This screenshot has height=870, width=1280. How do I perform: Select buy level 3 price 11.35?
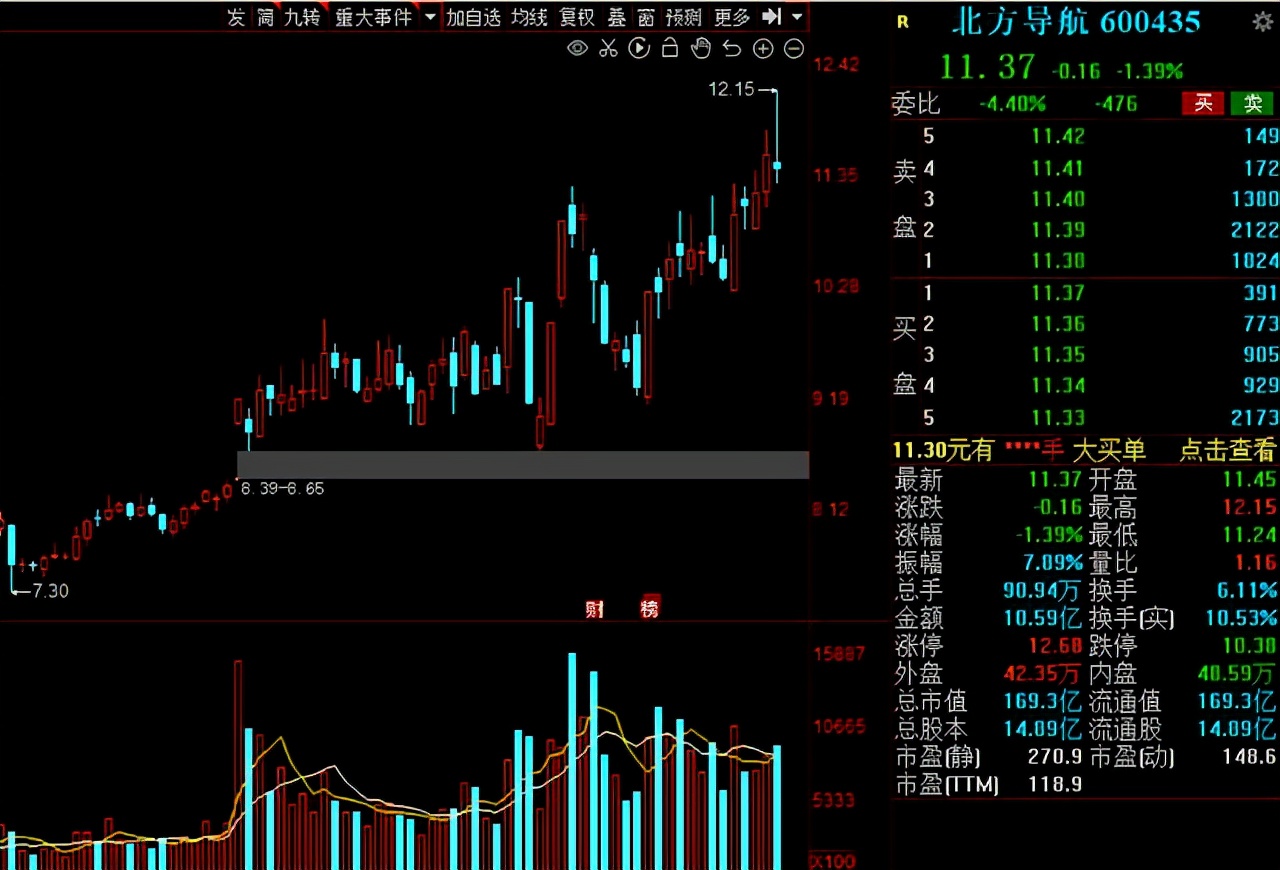tap(1058, 354)
